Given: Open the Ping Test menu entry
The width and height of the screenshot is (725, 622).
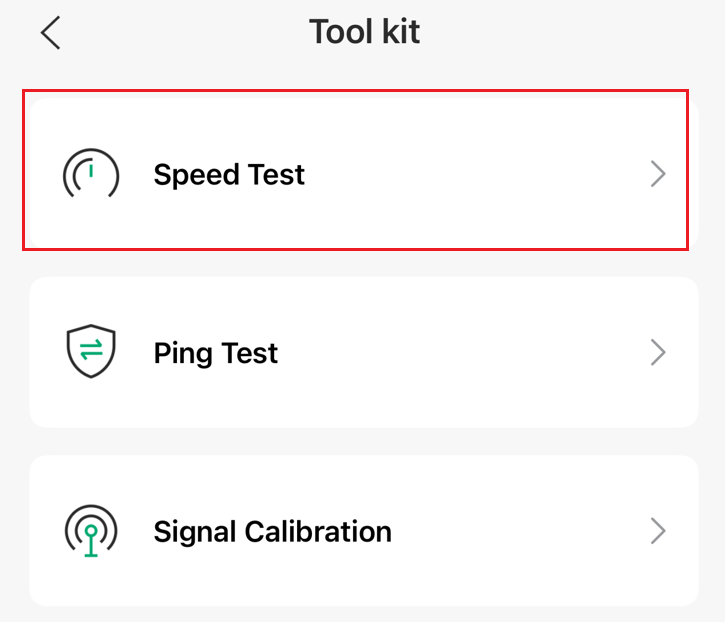Looking at the screenshot, I should point(400,352).
